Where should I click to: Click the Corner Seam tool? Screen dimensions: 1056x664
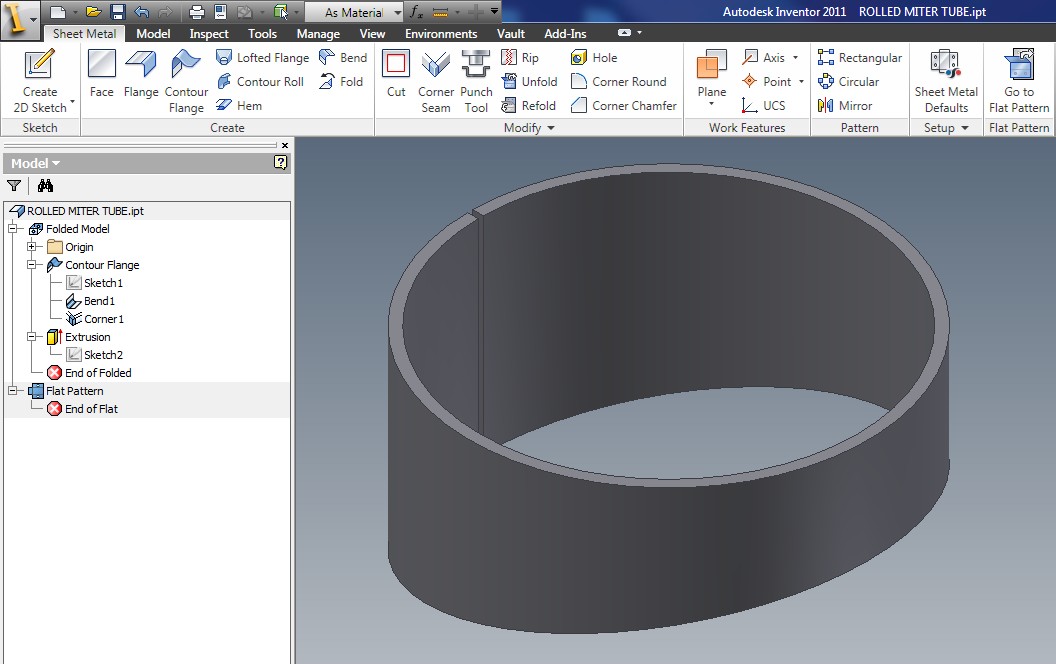pos(436,80)
